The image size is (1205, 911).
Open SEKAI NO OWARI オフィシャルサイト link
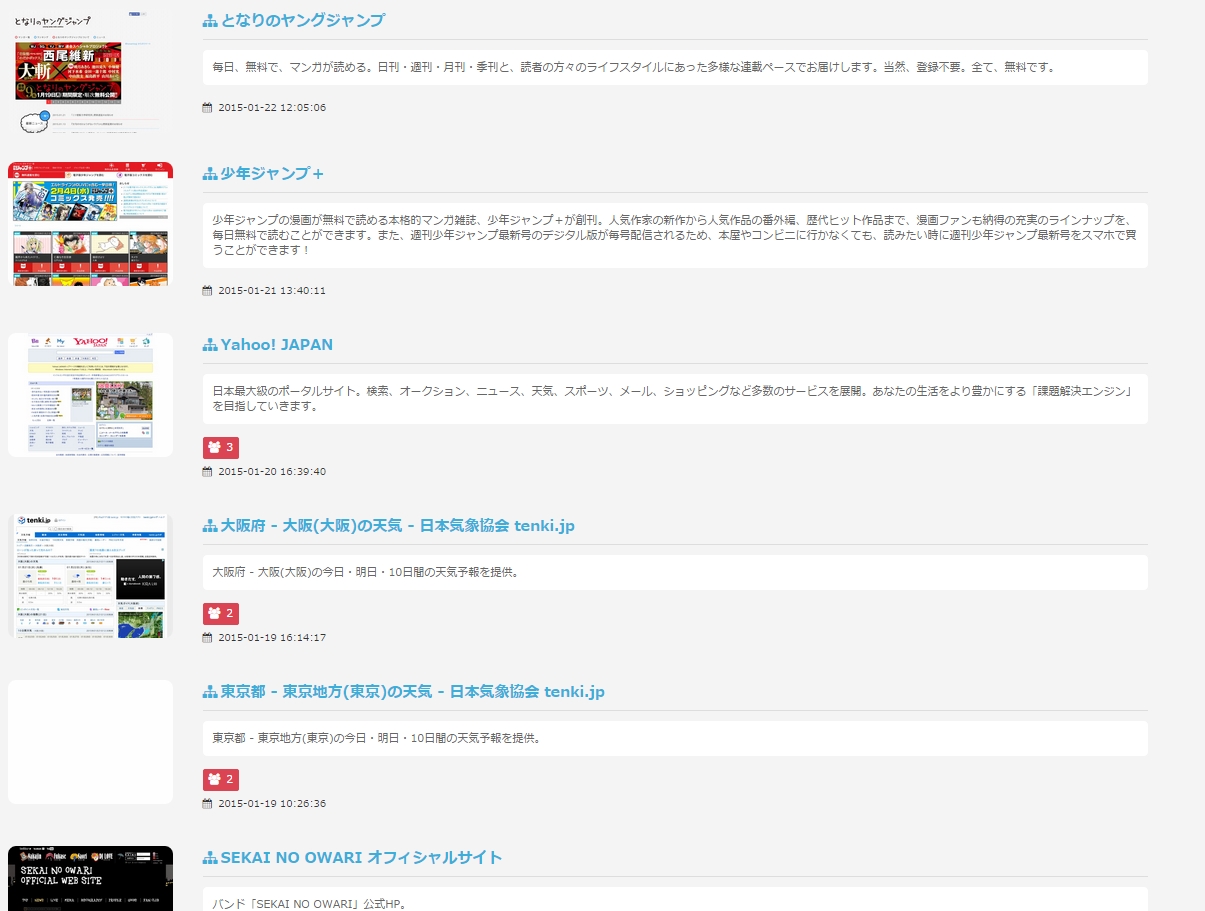pyautogui.click(x=361, y=858)
